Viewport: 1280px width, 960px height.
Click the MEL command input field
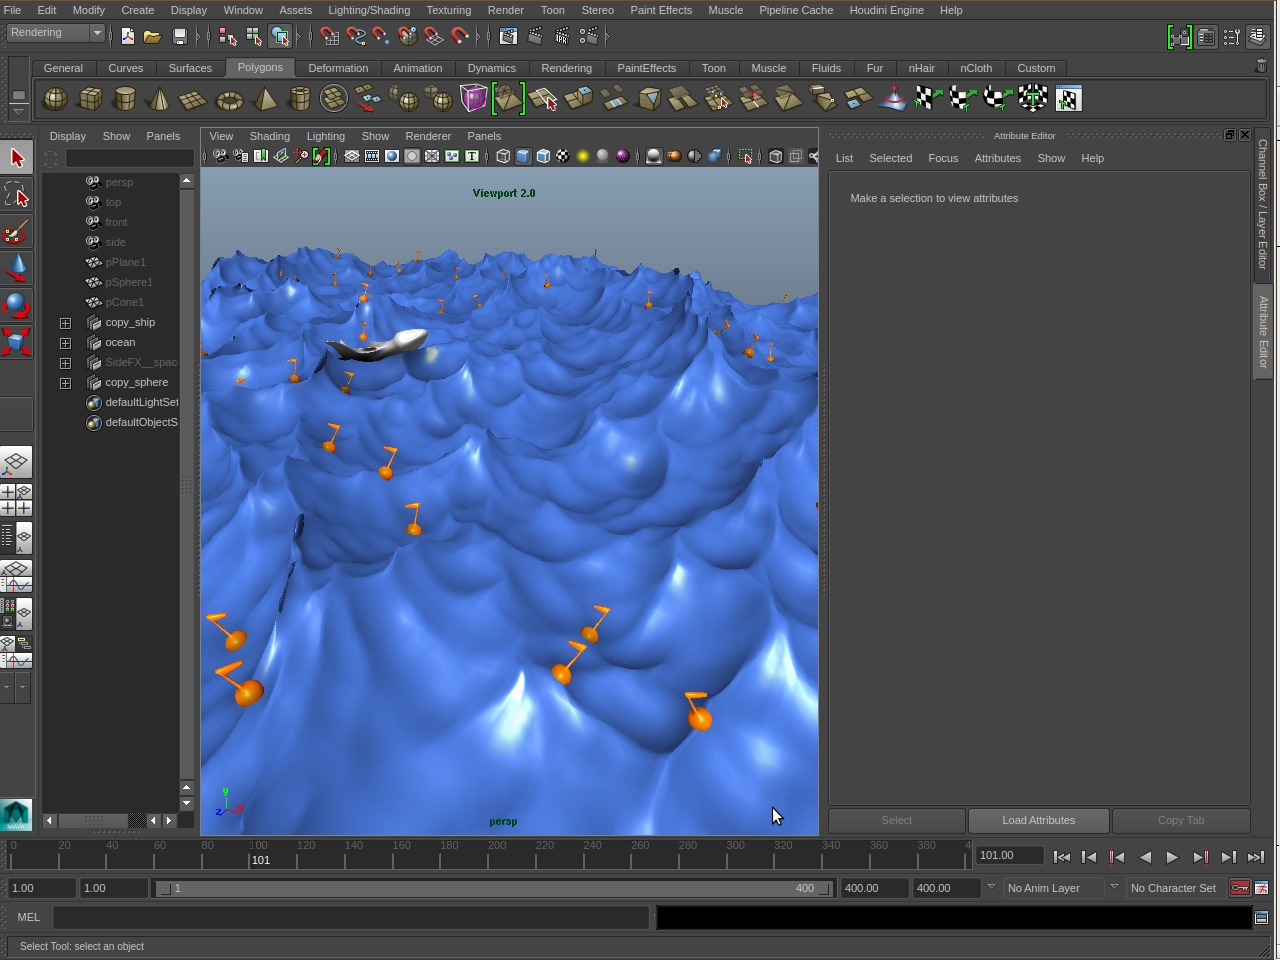pos(350,917)
